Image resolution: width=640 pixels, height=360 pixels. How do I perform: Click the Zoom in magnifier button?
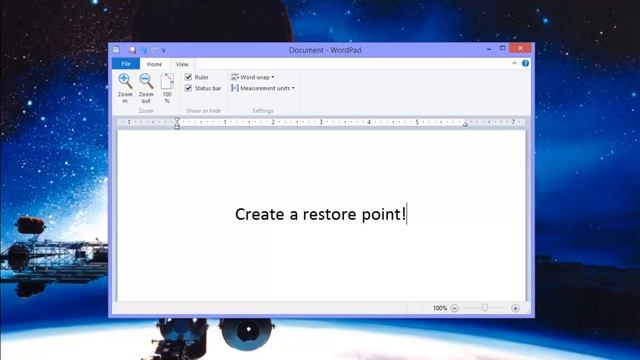click(x=125, y=88)
